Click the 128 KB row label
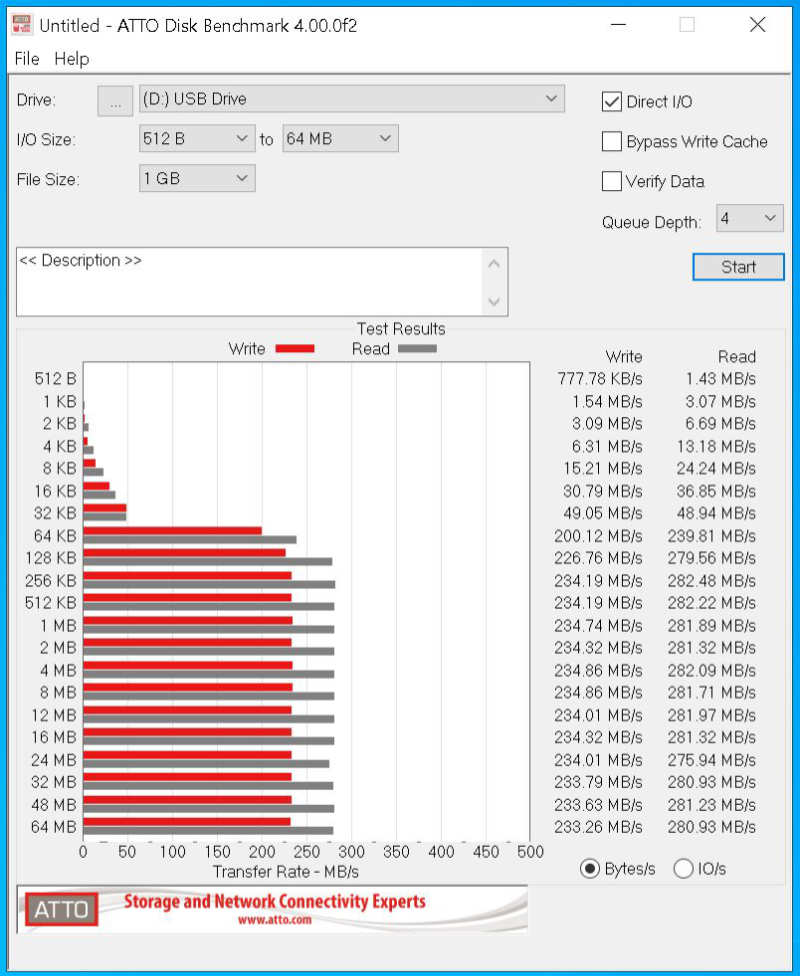 click(x=50, y=558)
